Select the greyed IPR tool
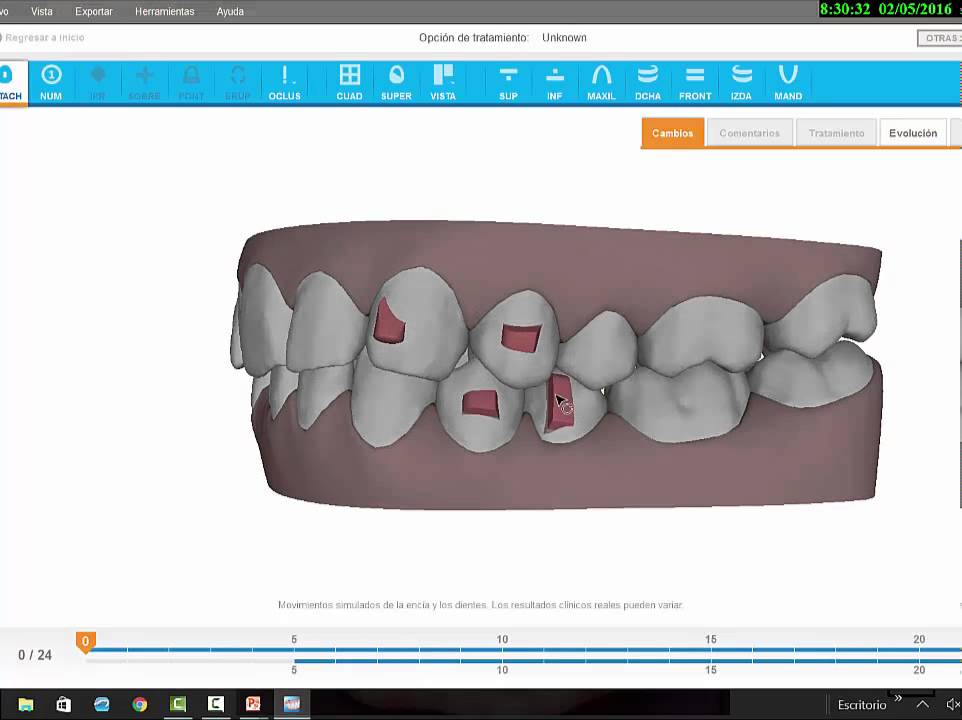 pos(98,83)
